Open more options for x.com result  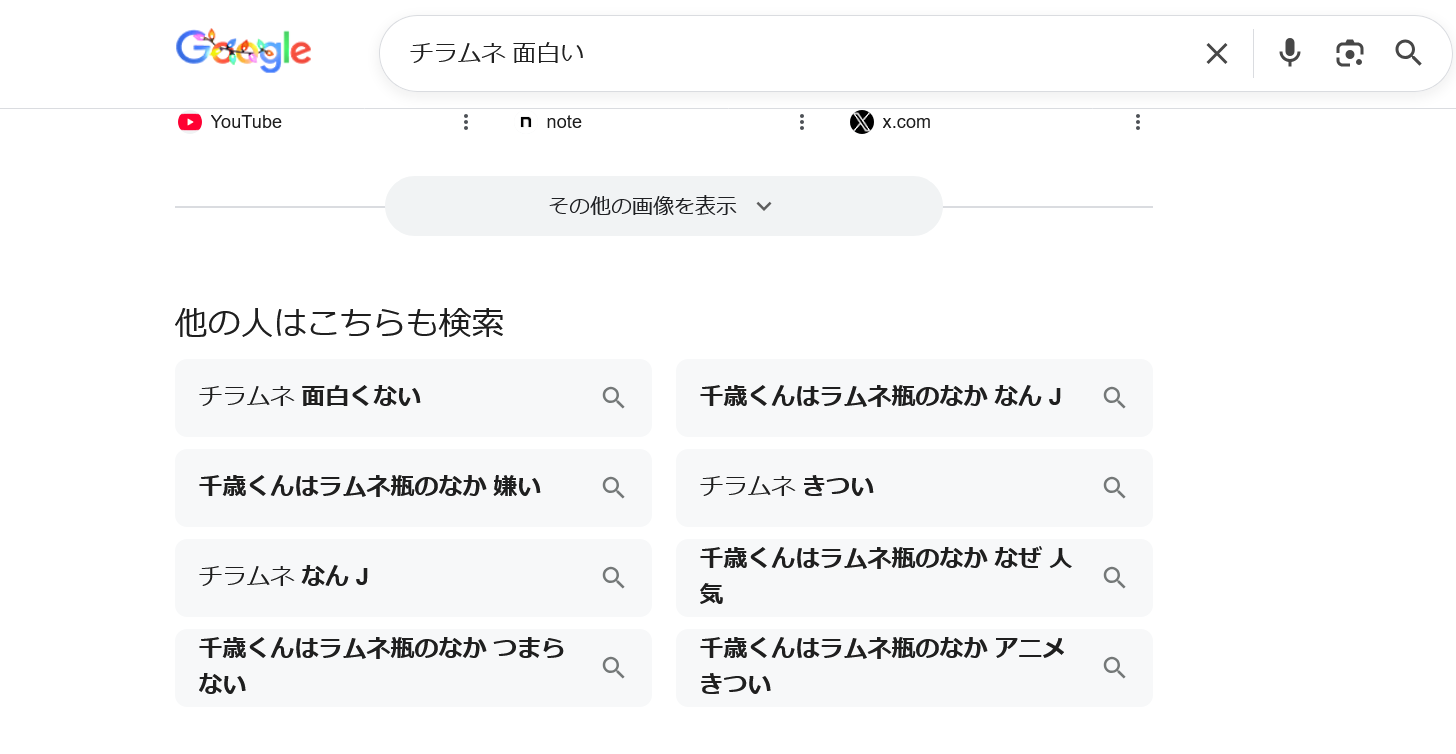1137,122
